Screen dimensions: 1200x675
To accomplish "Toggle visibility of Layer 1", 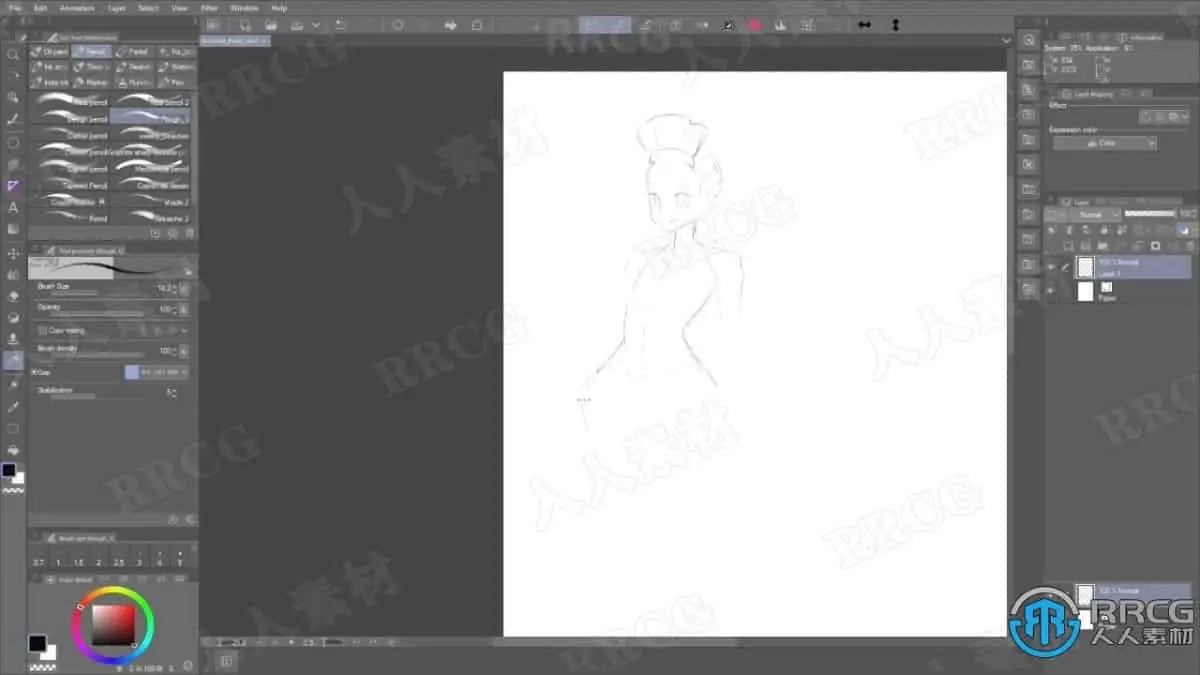I will click(1051, 267).
